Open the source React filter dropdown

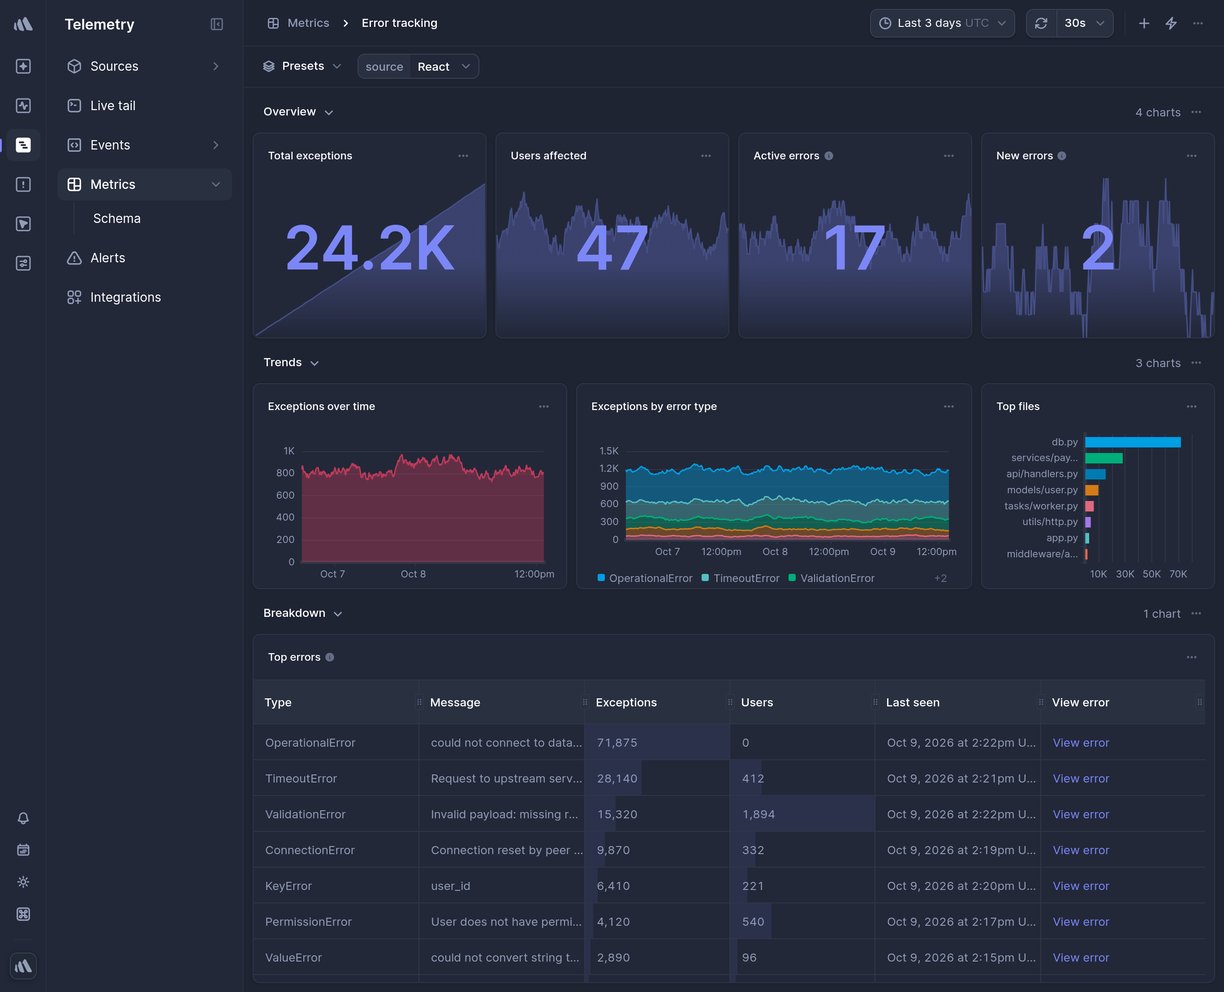coord(418,66)
